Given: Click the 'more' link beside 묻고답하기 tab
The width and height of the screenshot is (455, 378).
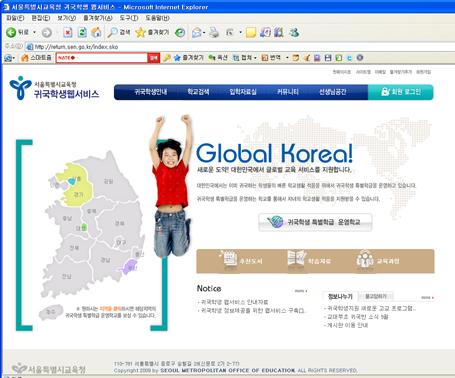Looking at the screenshot, I should (427, 297).
